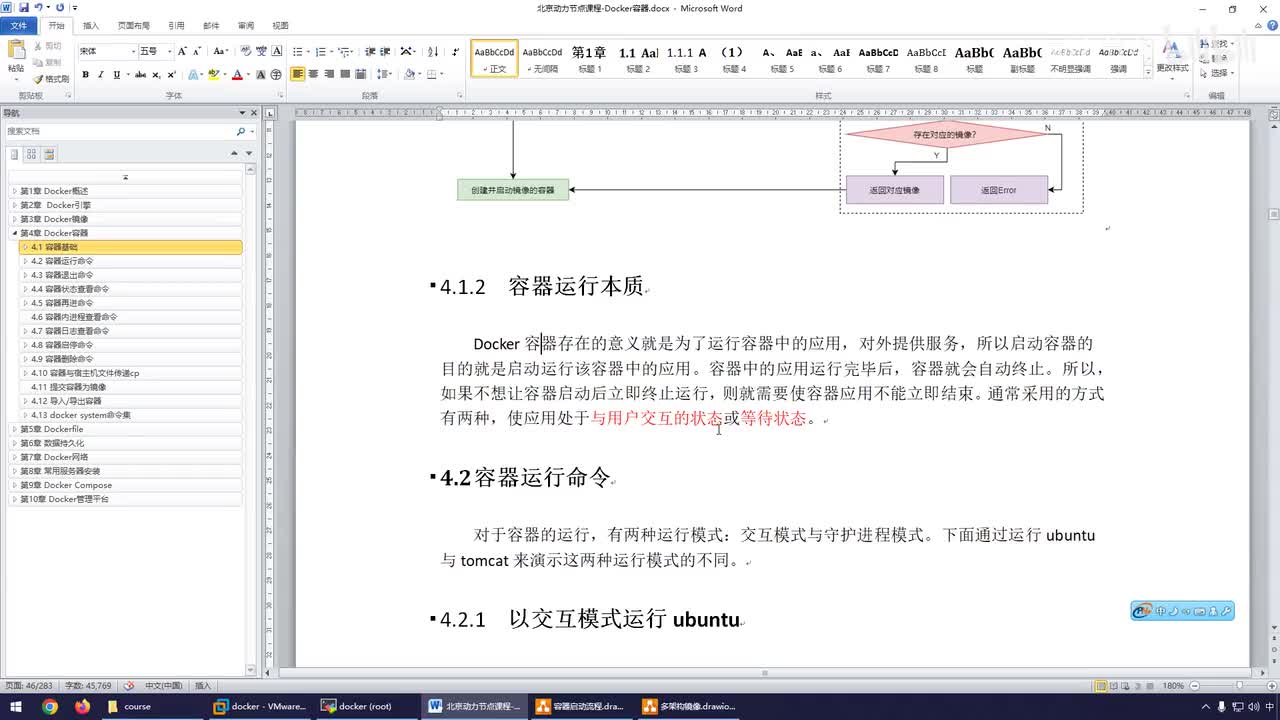The width and height of the screenshot is (1280, 720).
Task: Expand 4.2 容器运行命令 heading
Action: [x=25, y=261]
